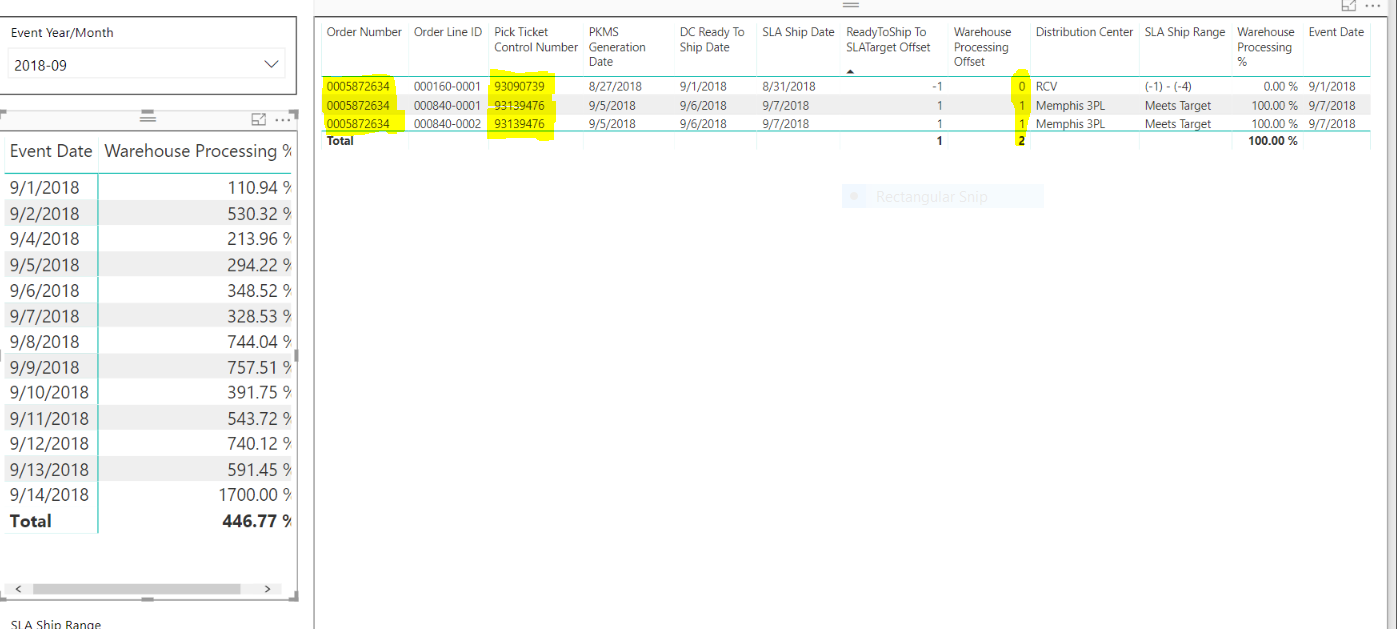This screenshot has height=629, width=1397.
Task: Select the 9/5/2018 row in left table
Action: (x=150, y=264)
